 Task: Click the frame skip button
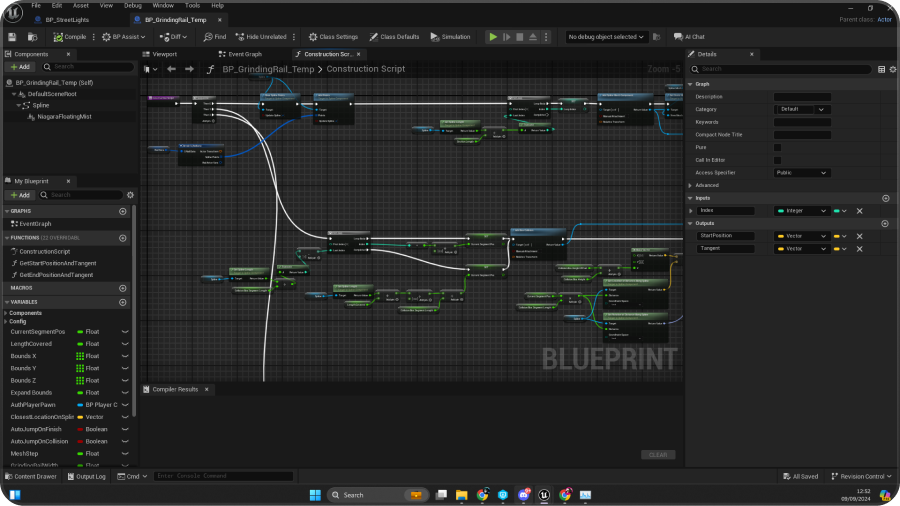tap(507, 37)
